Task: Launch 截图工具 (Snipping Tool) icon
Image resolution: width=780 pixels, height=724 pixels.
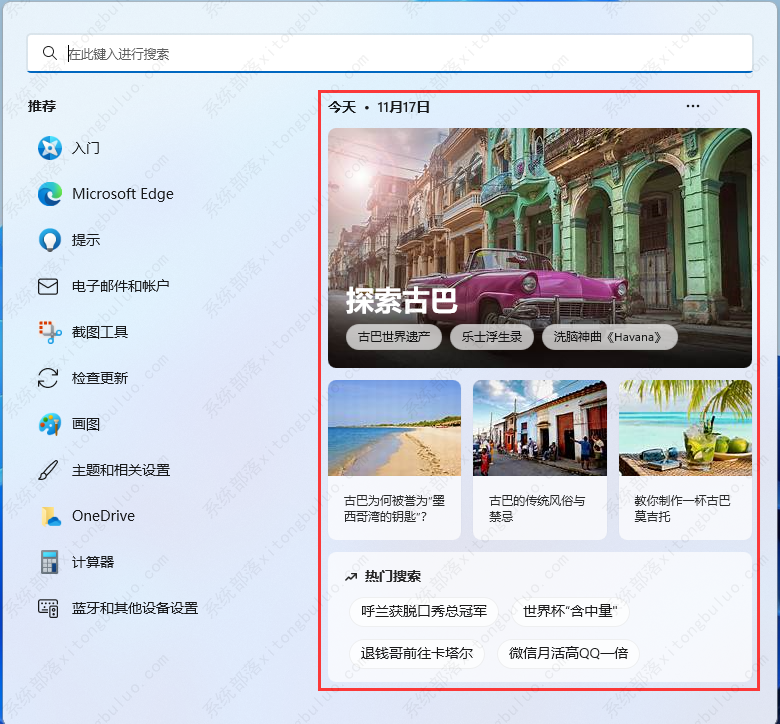Action: click(49, 332)
